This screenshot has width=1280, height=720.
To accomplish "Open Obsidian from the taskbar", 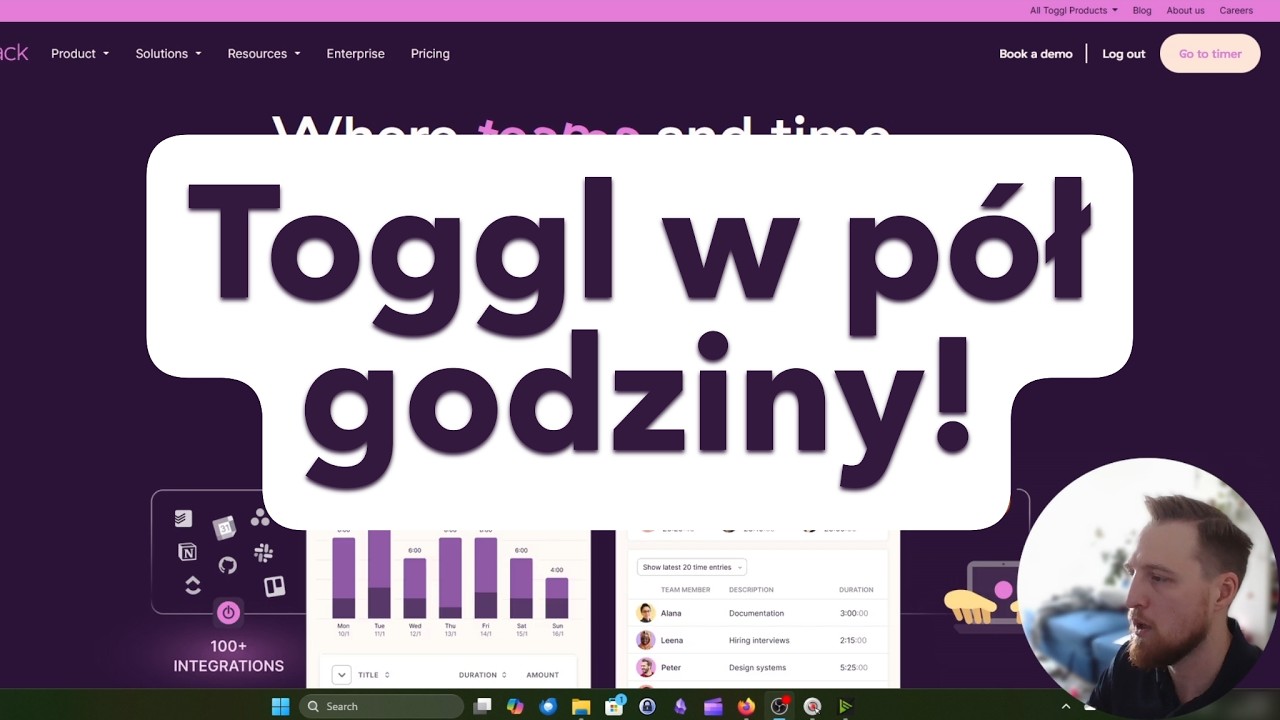I will click(680, 706).
